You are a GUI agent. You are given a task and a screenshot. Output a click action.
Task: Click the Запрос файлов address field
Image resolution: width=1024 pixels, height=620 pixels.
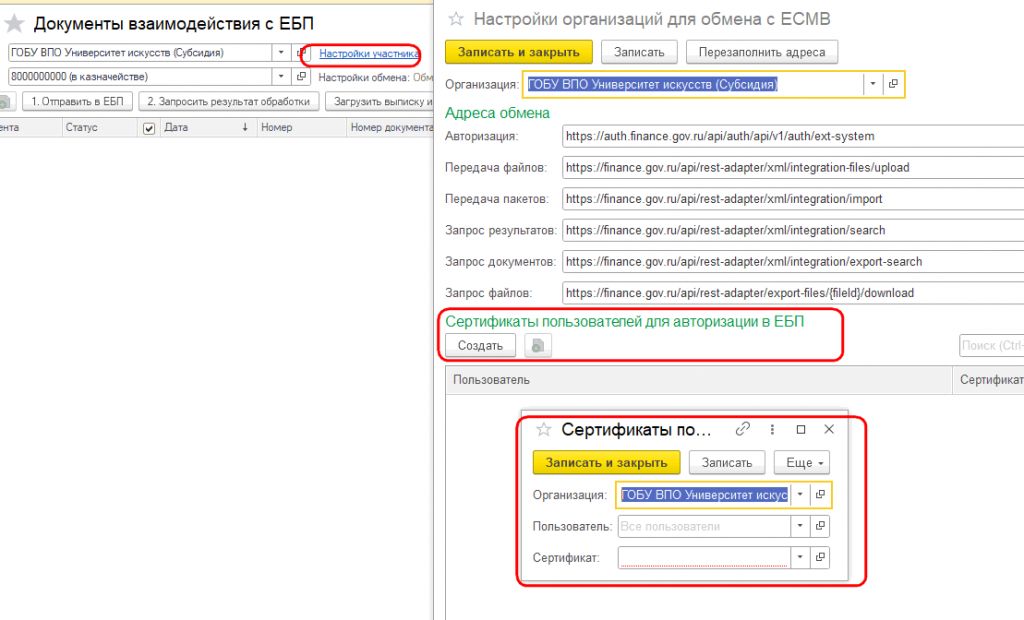tap(793, 293)
